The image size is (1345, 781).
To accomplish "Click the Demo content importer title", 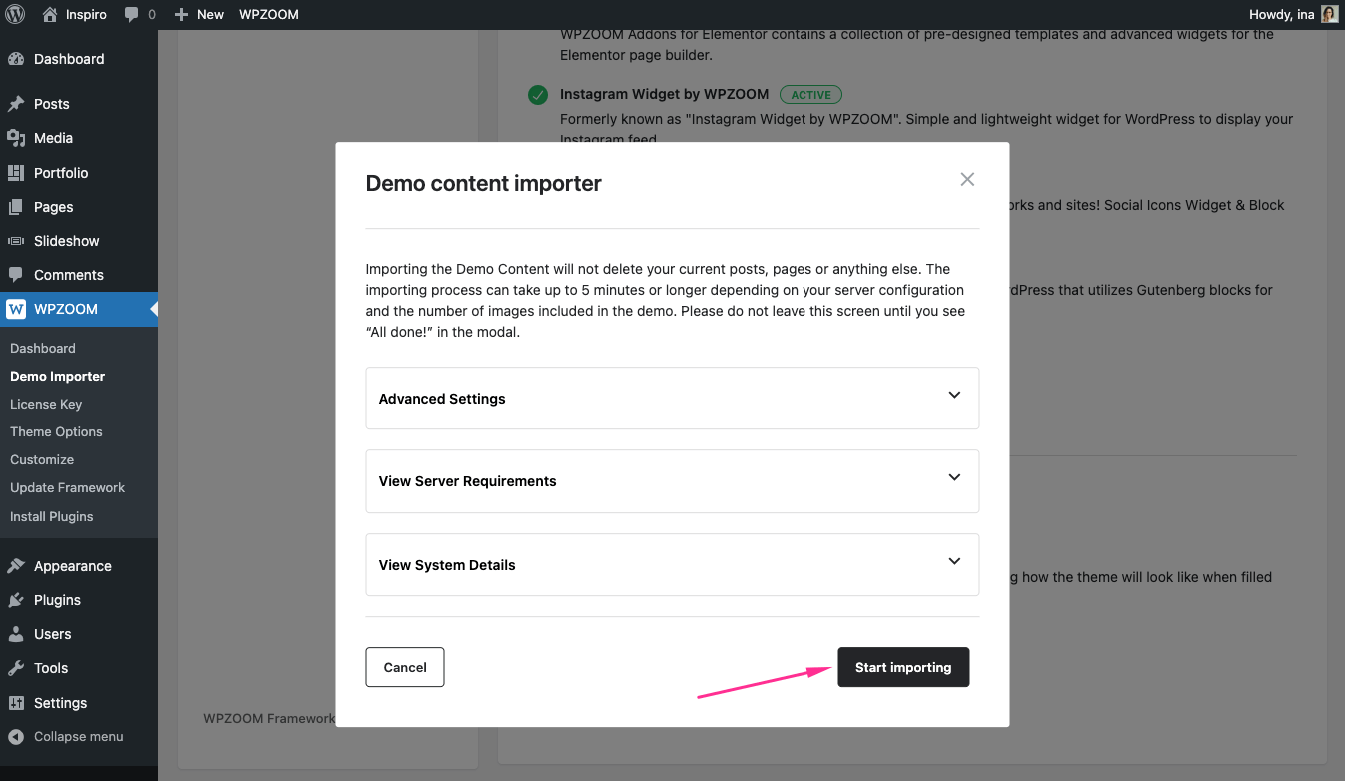I will click(484, 183).
